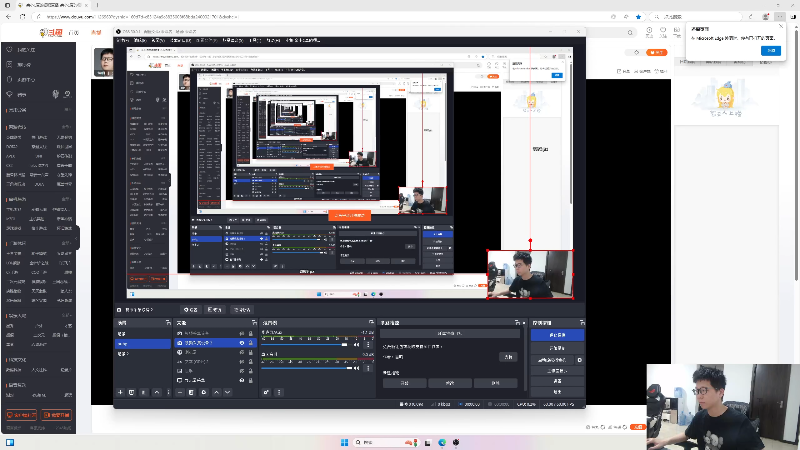
Task: Toggle visibility eye of highlighted source row
Action: click(242, 343)
